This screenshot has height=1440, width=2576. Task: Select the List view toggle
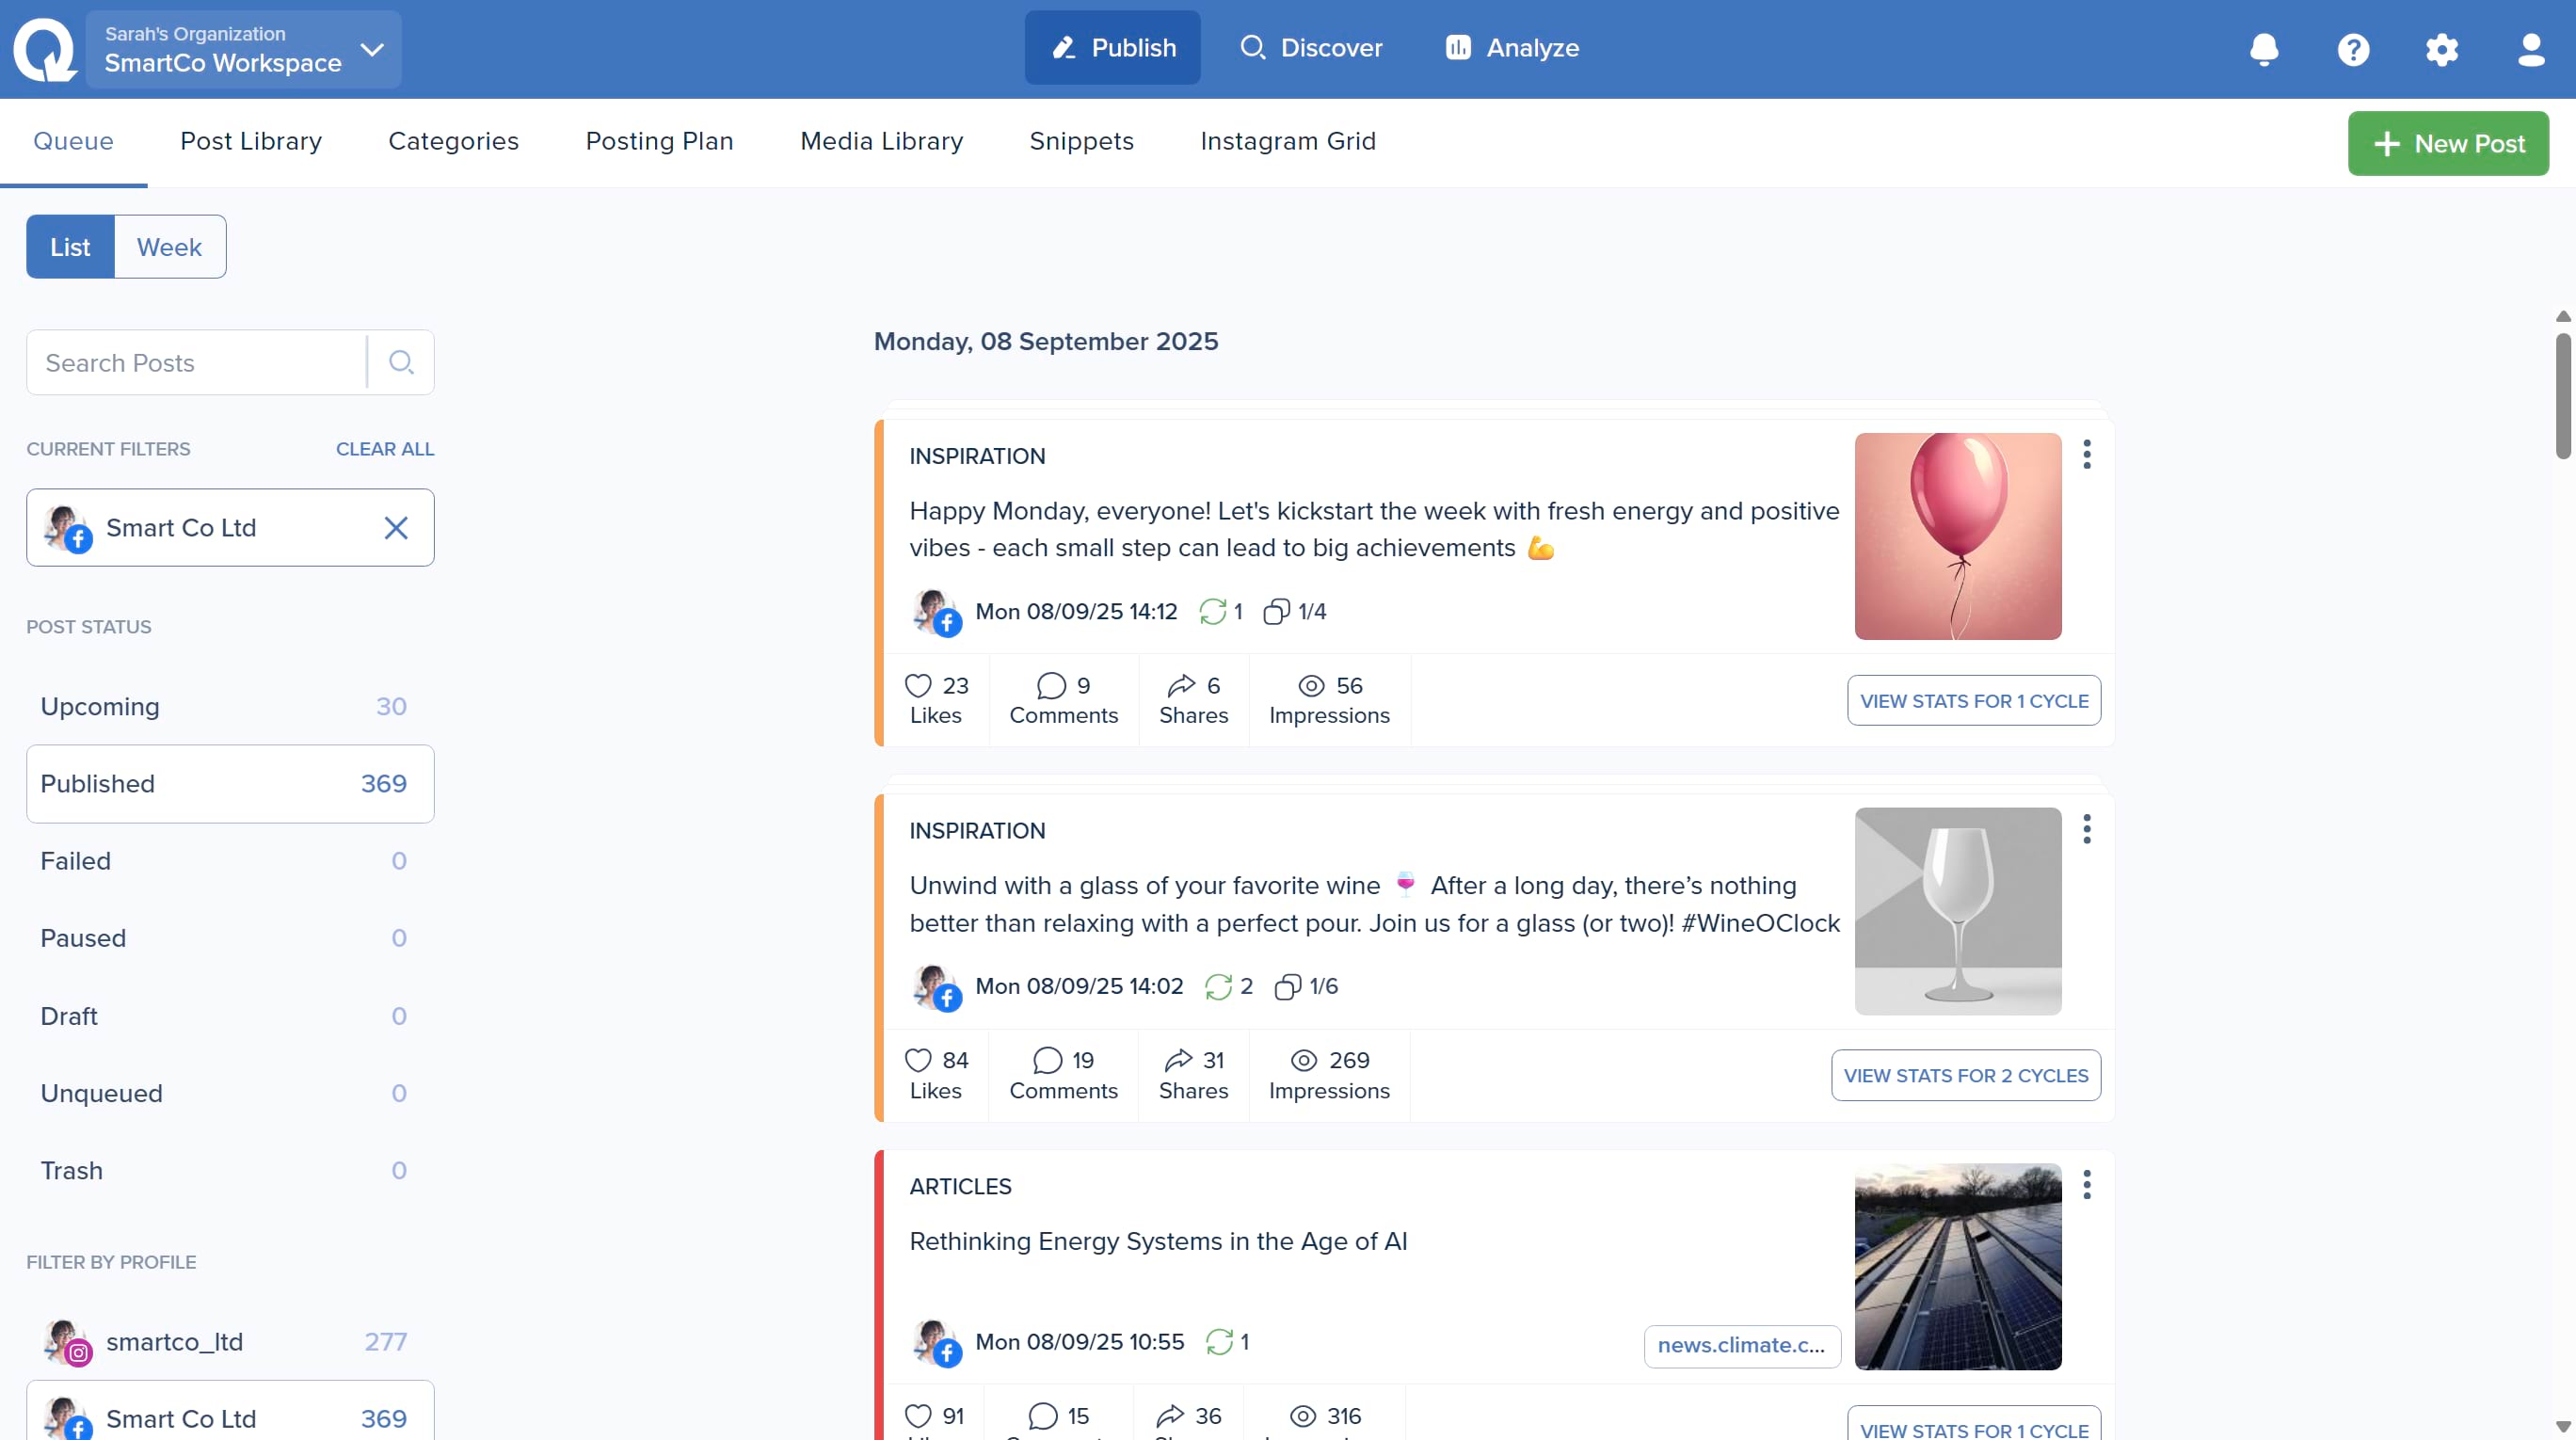[x=70, y=247]
